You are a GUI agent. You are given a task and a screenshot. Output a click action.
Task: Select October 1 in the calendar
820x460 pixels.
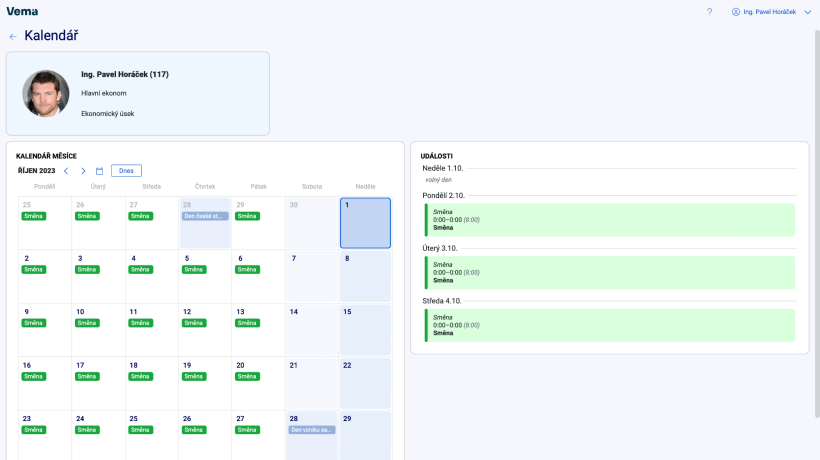pyautogui.click(x=365, y=223)
